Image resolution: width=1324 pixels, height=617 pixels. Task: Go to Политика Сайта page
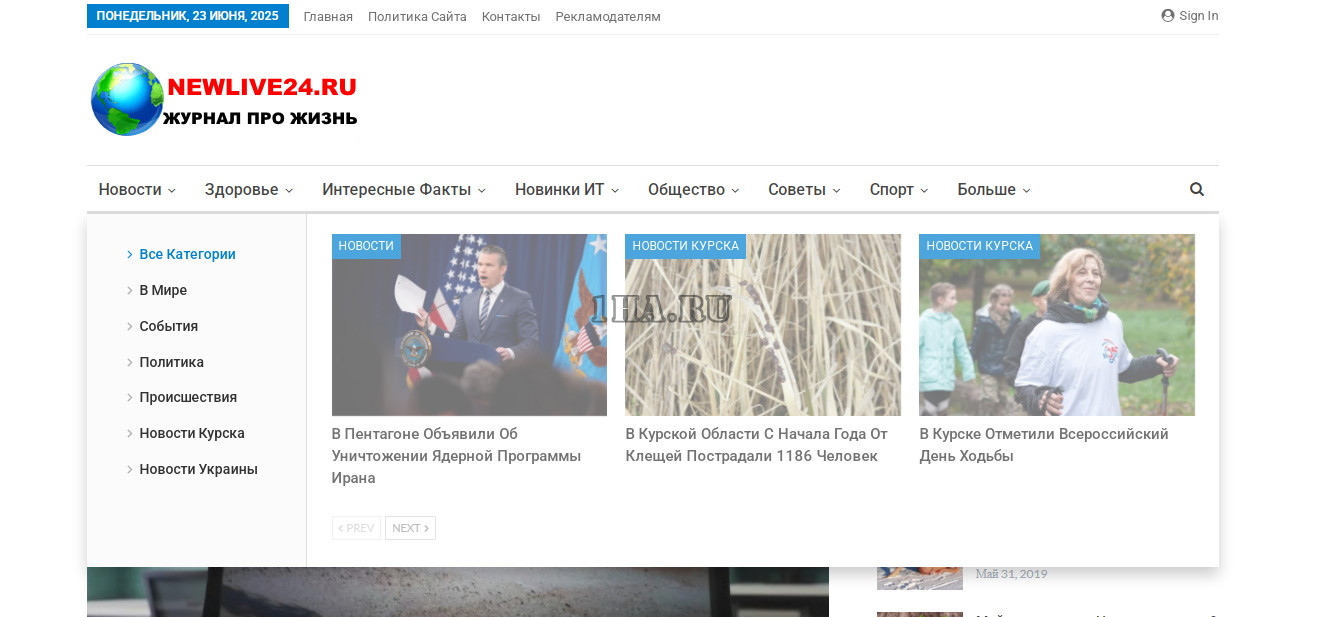pos(417,17)
